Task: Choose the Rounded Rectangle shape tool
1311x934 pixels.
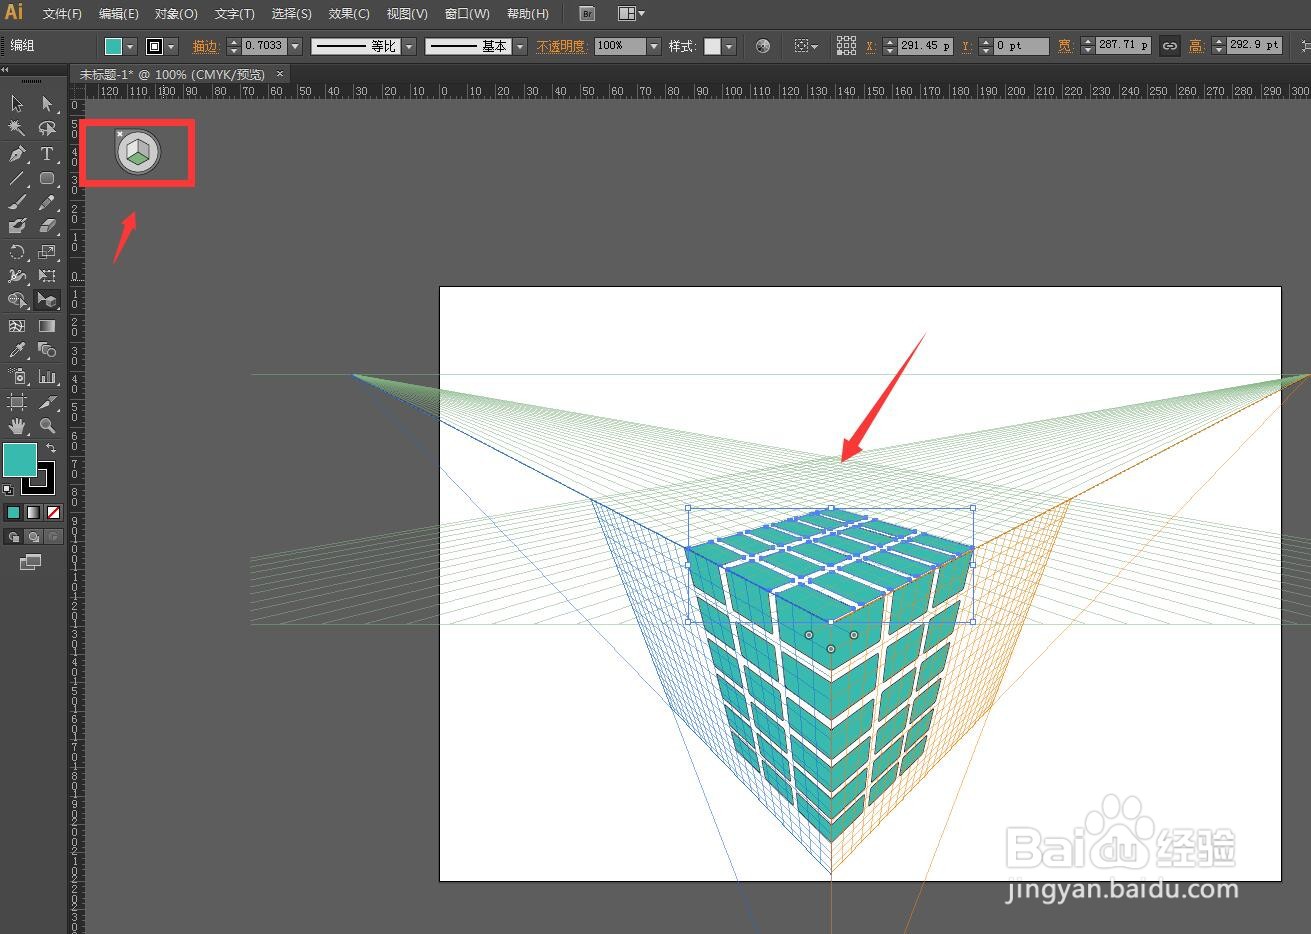Action: click(x=47, y=178)
